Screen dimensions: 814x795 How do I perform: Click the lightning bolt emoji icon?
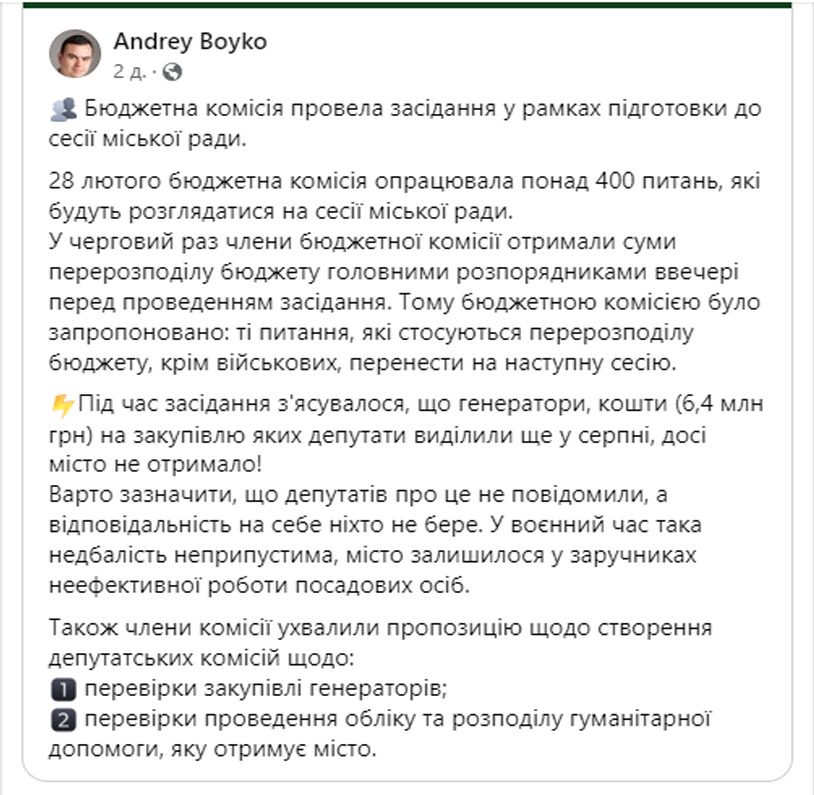click(61, 405)
